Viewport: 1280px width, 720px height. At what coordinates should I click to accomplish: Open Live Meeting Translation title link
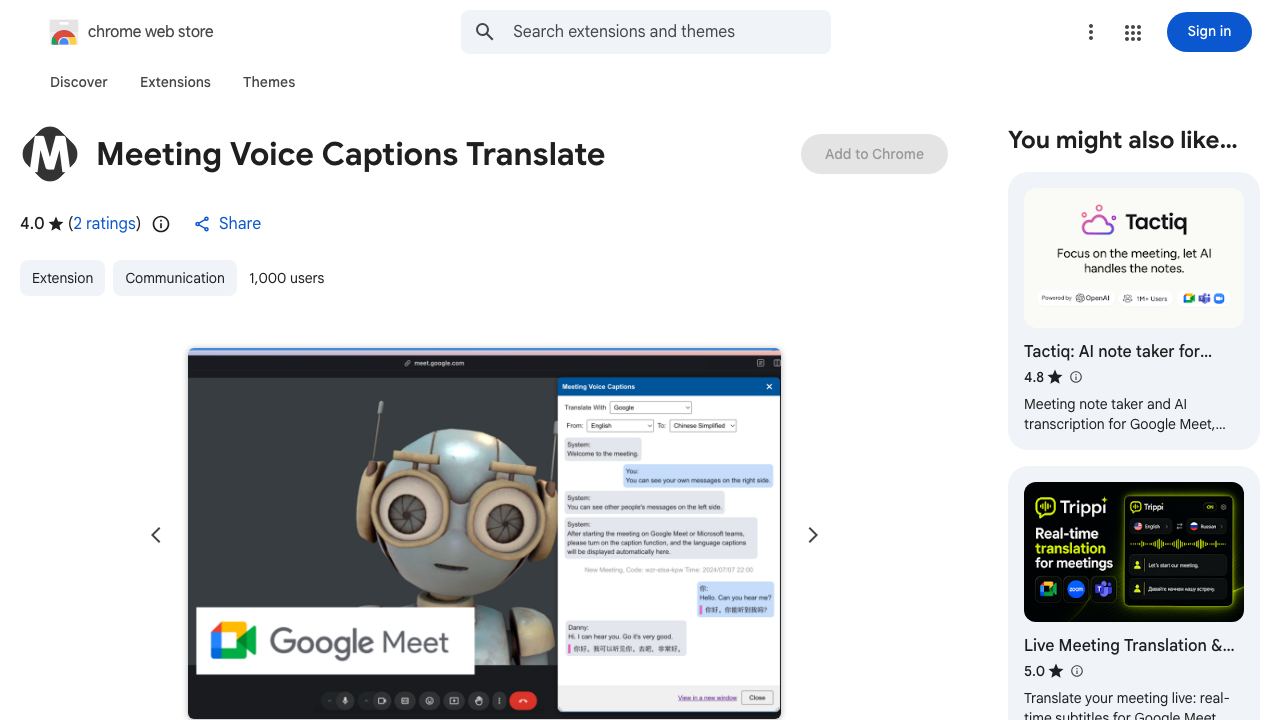[x=1129, y=645]
